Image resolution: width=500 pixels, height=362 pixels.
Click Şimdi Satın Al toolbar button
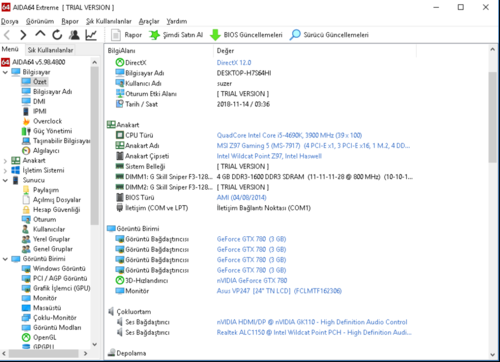tap(176, 35)
